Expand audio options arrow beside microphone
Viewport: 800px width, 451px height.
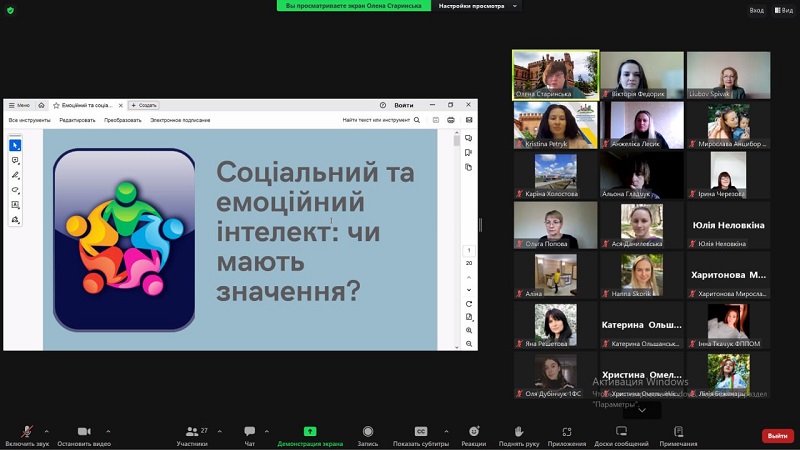[47, 431]
